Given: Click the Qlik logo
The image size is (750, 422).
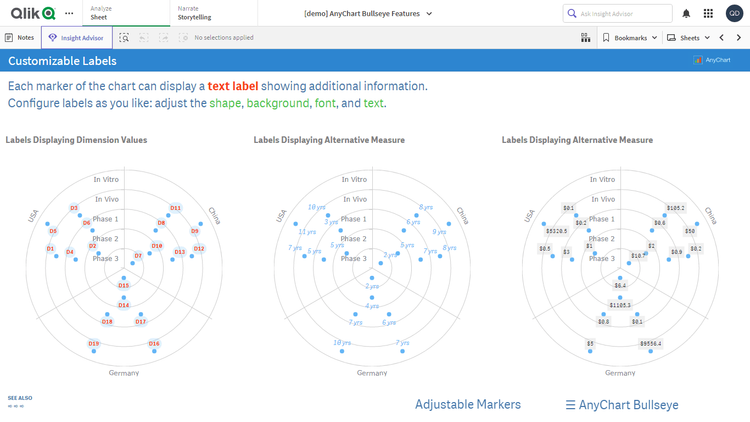Looking at the screenshot, I should [x=32, y=13].
